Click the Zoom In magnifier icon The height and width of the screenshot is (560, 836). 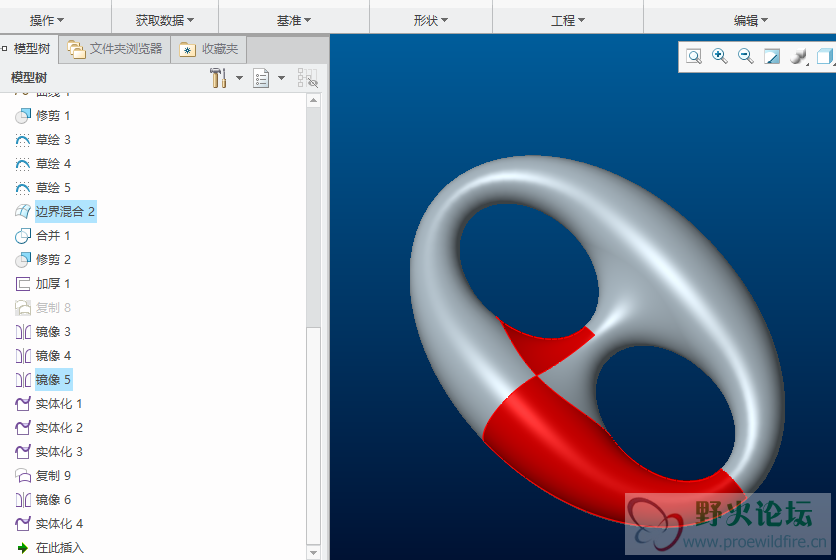tap(720, 56)
